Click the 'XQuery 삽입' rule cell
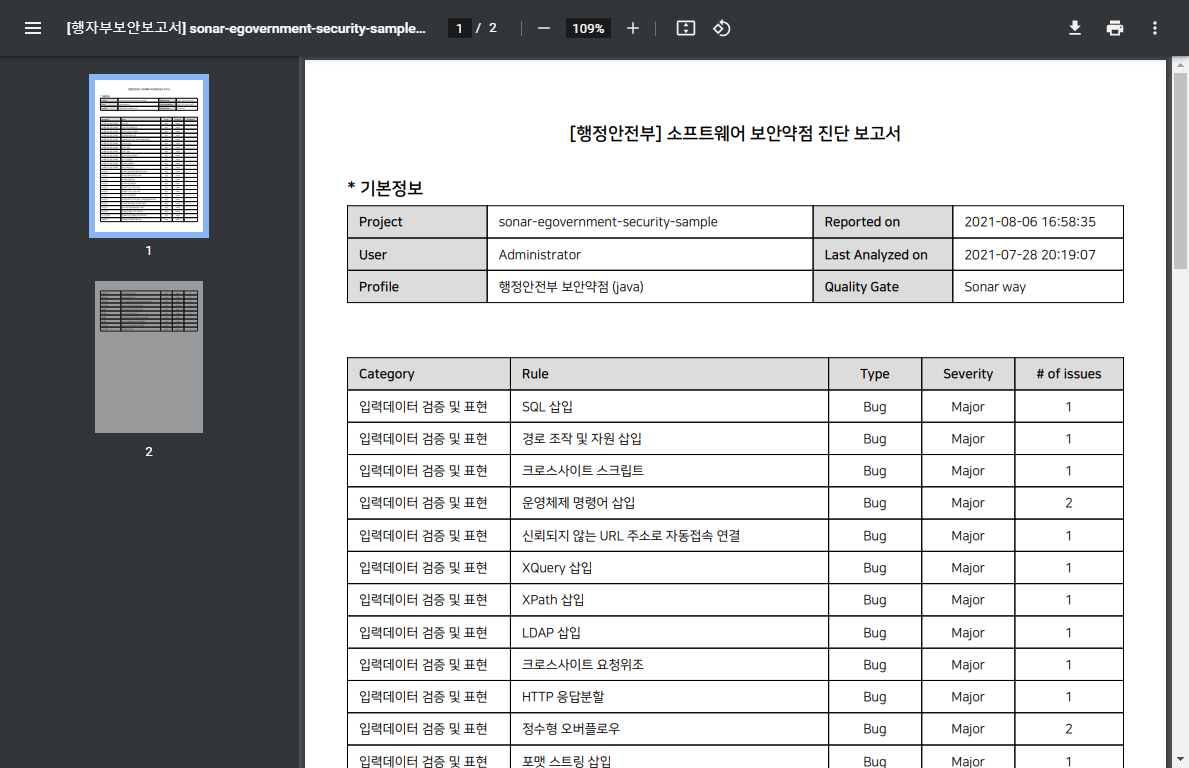 click(669, 567)
